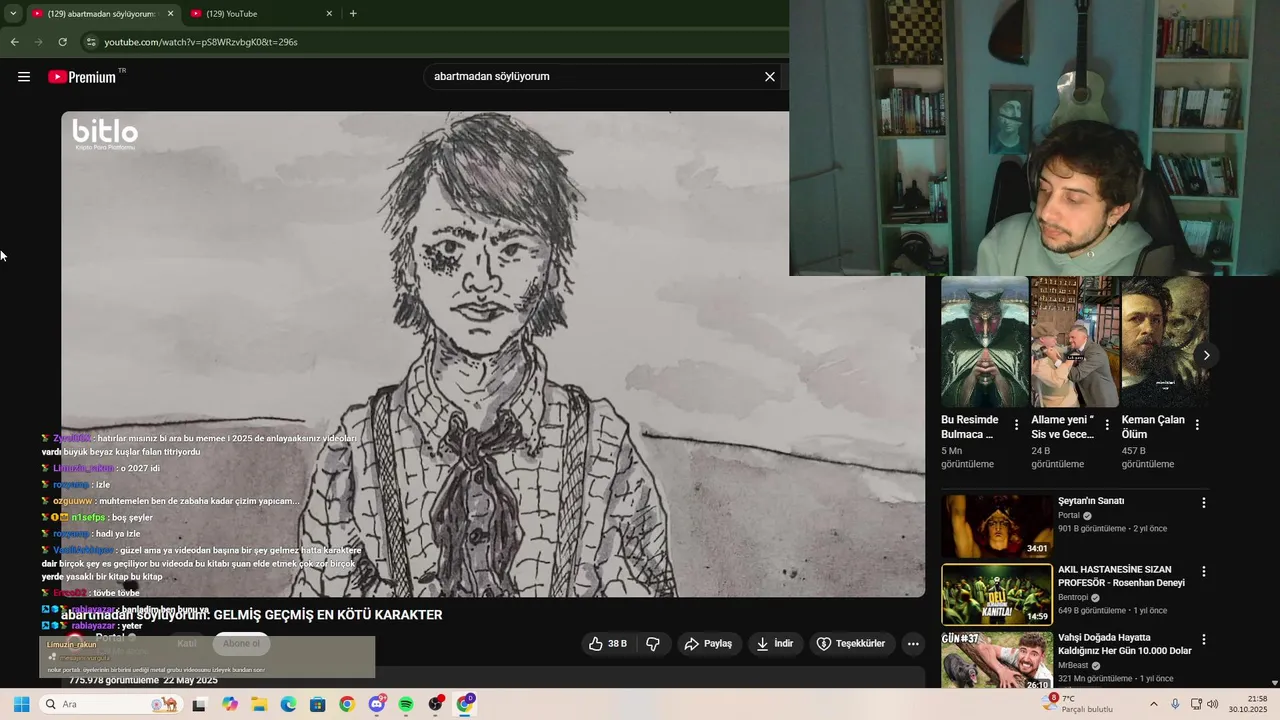The image size is (1280, 720).
Task: Open Microsoft Edge from the taskbar
Action: click(x=288, y=704)
